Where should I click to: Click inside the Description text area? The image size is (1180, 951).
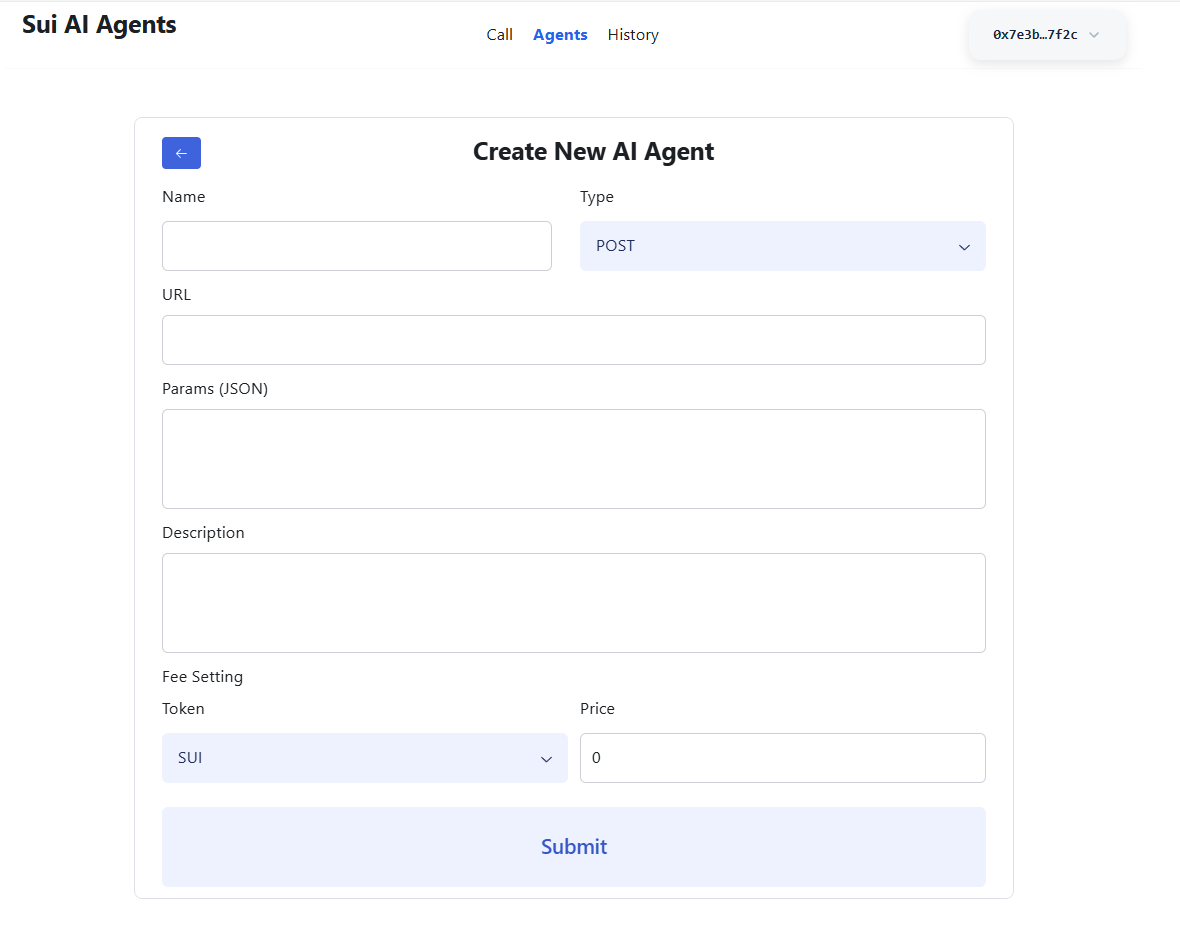click(573, 603)
